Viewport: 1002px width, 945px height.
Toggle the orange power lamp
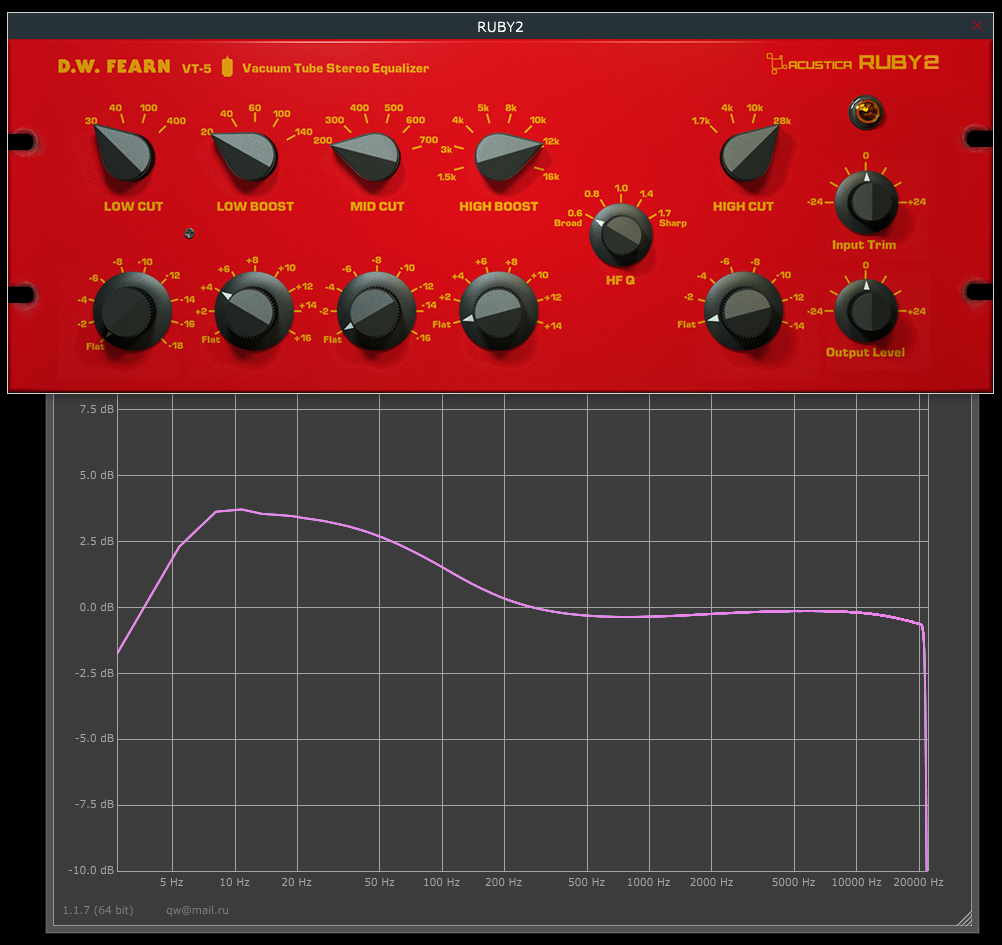click(x=866, y=113)
